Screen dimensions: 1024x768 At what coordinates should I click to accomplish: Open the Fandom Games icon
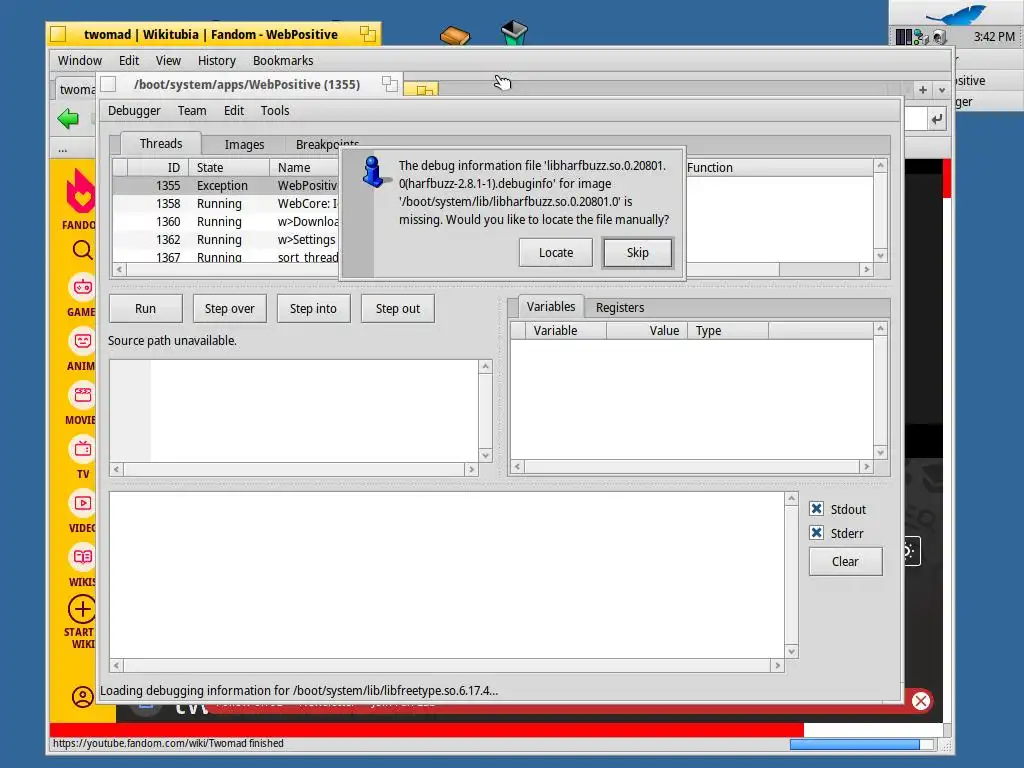tap(82, 287)
